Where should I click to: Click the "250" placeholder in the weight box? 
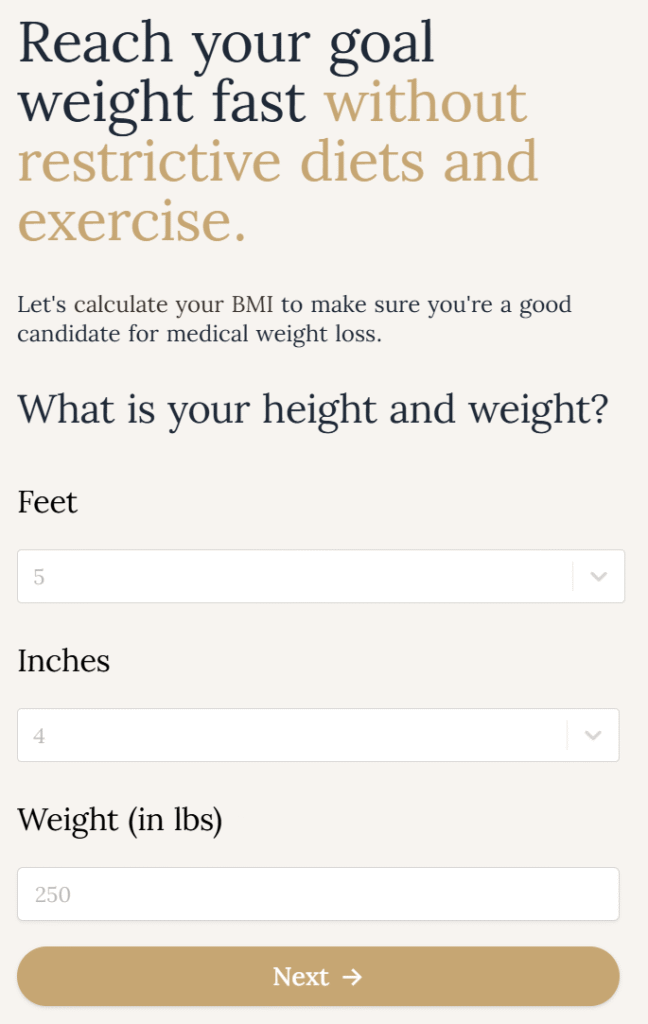point(53,895)
